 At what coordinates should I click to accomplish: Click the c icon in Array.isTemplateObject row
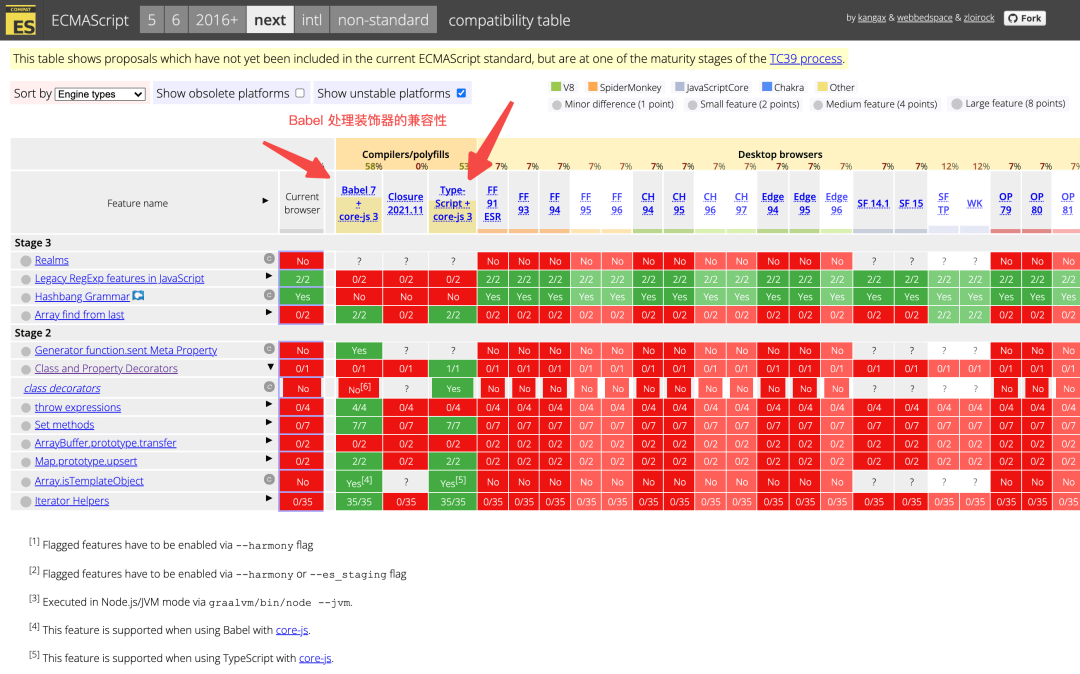(269, 479)
